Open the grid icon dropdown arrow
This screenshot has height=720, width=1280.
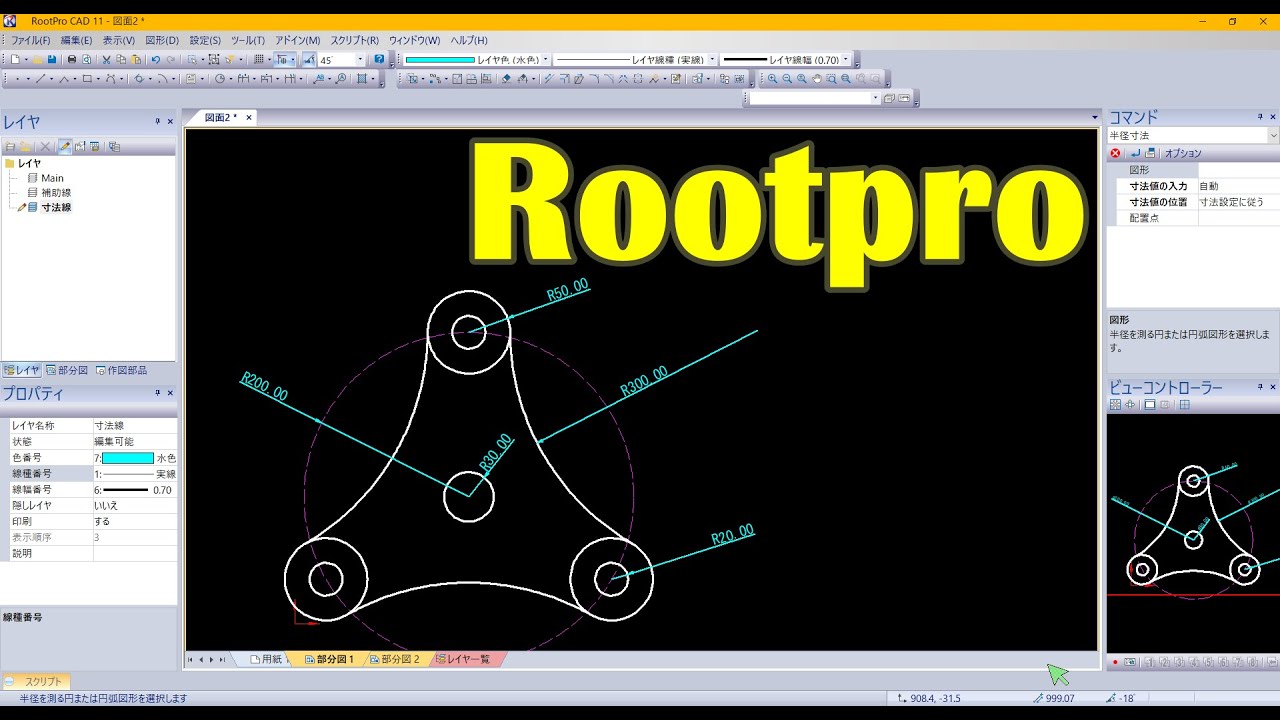pyautogui.click(x=269, y=59)
